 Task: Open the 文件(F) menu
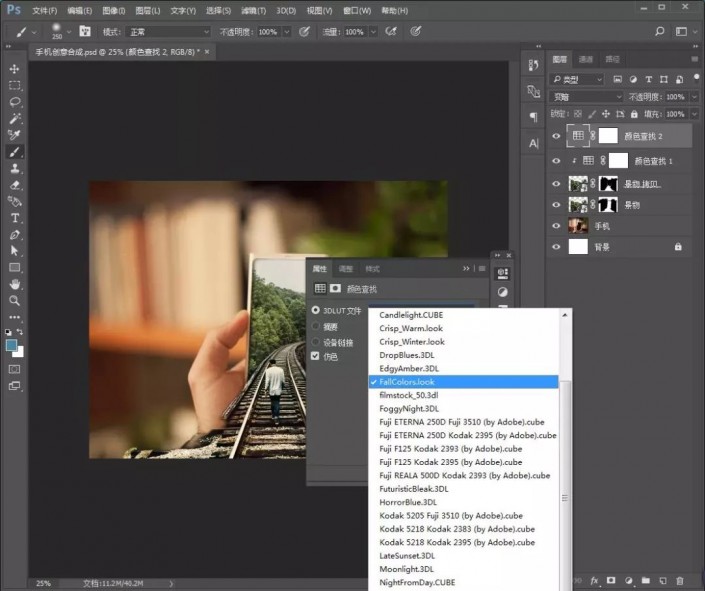pyautogui.click(x=45, y=10)
